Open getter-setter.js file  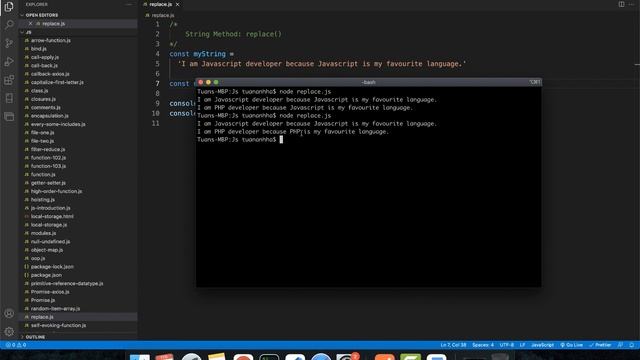48,183
